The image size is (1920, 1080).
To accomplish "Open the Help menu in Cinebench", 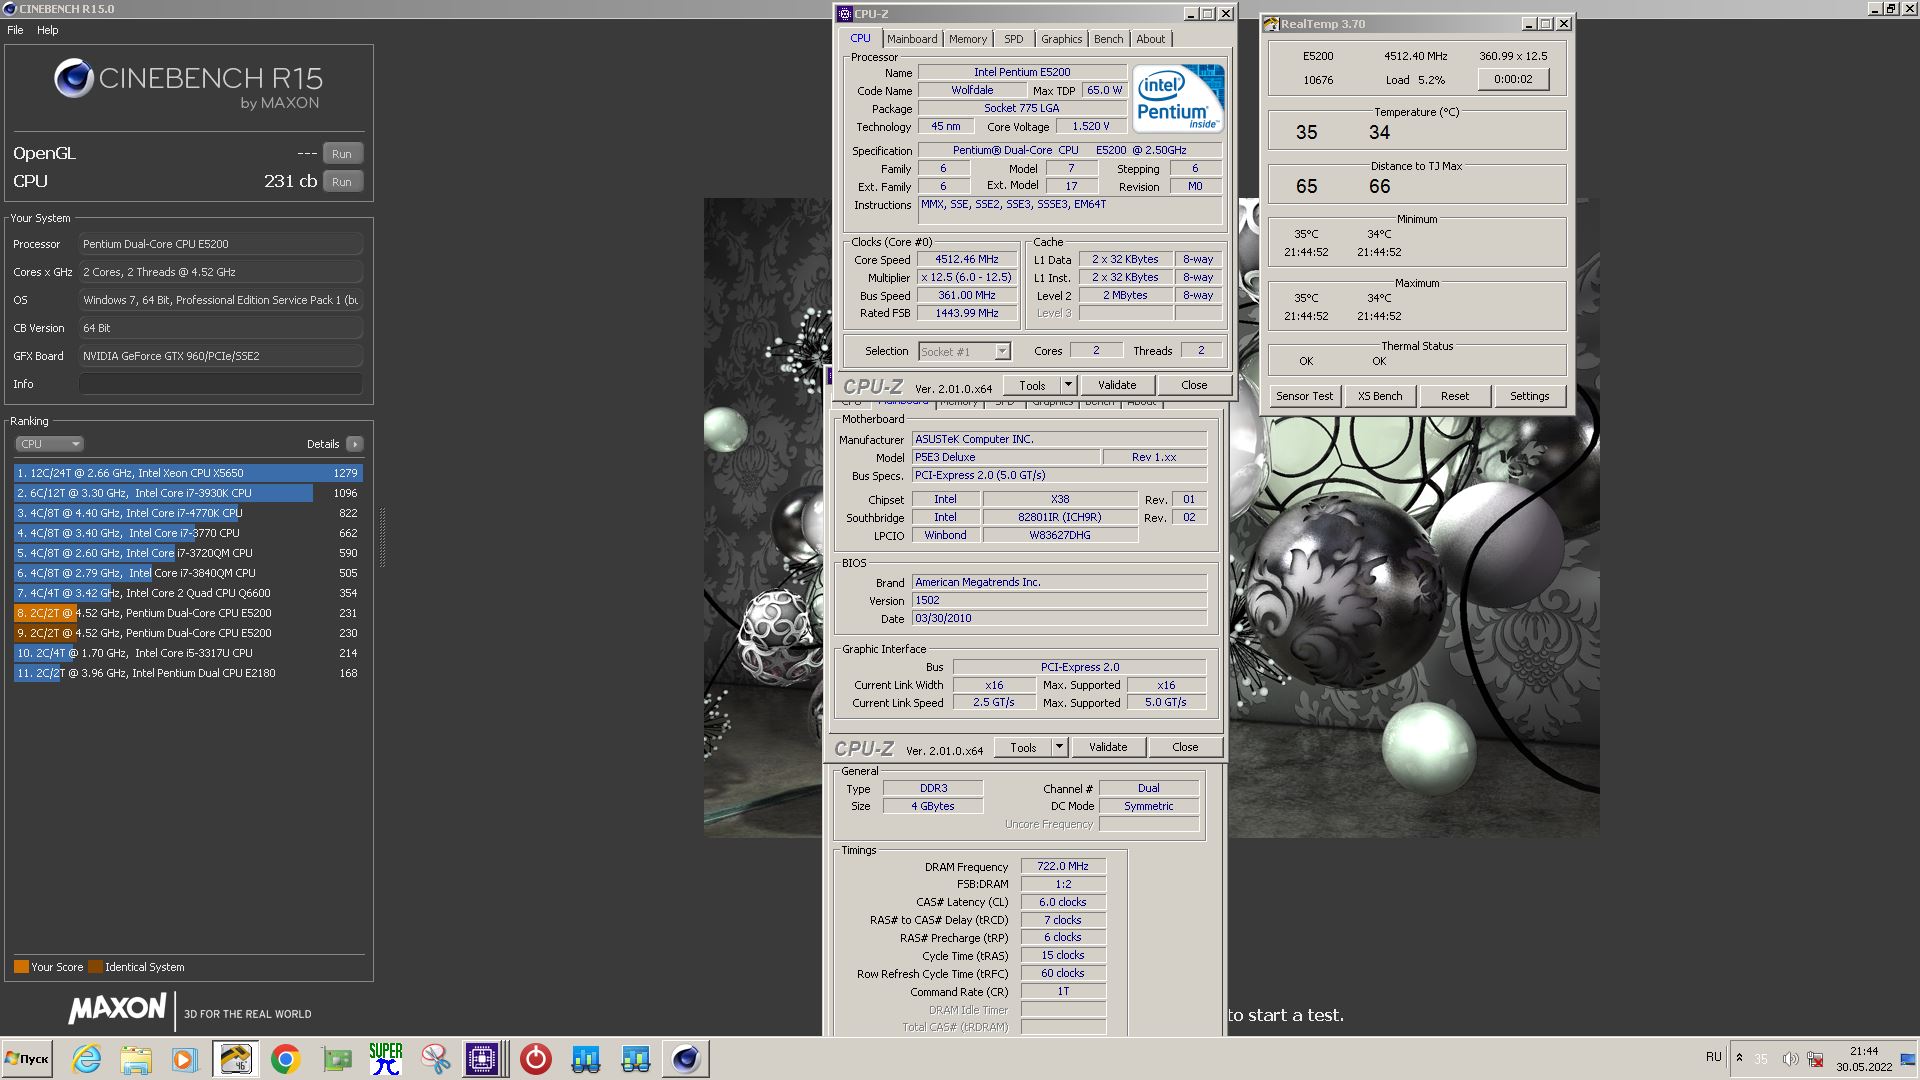I will (47, 30).
